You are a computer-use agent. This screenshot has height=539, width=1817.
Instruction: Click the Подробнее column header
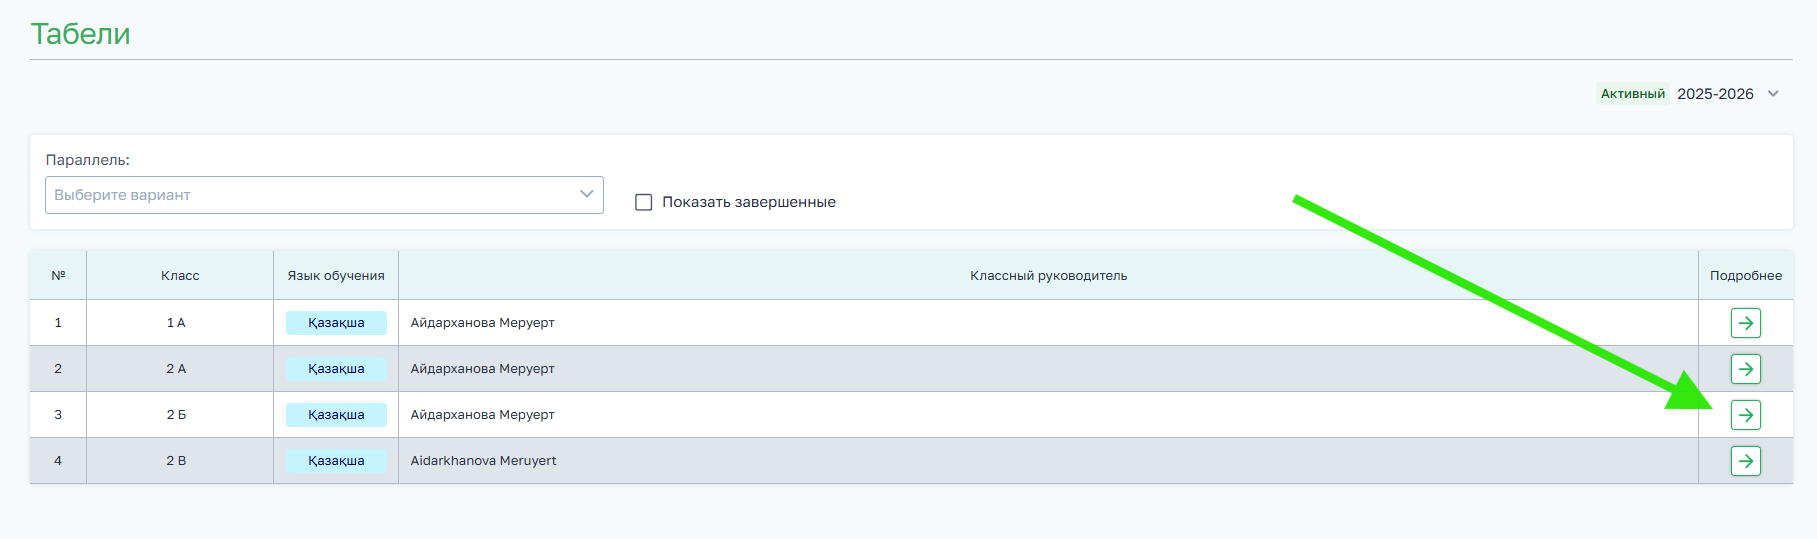(1745, 276)
